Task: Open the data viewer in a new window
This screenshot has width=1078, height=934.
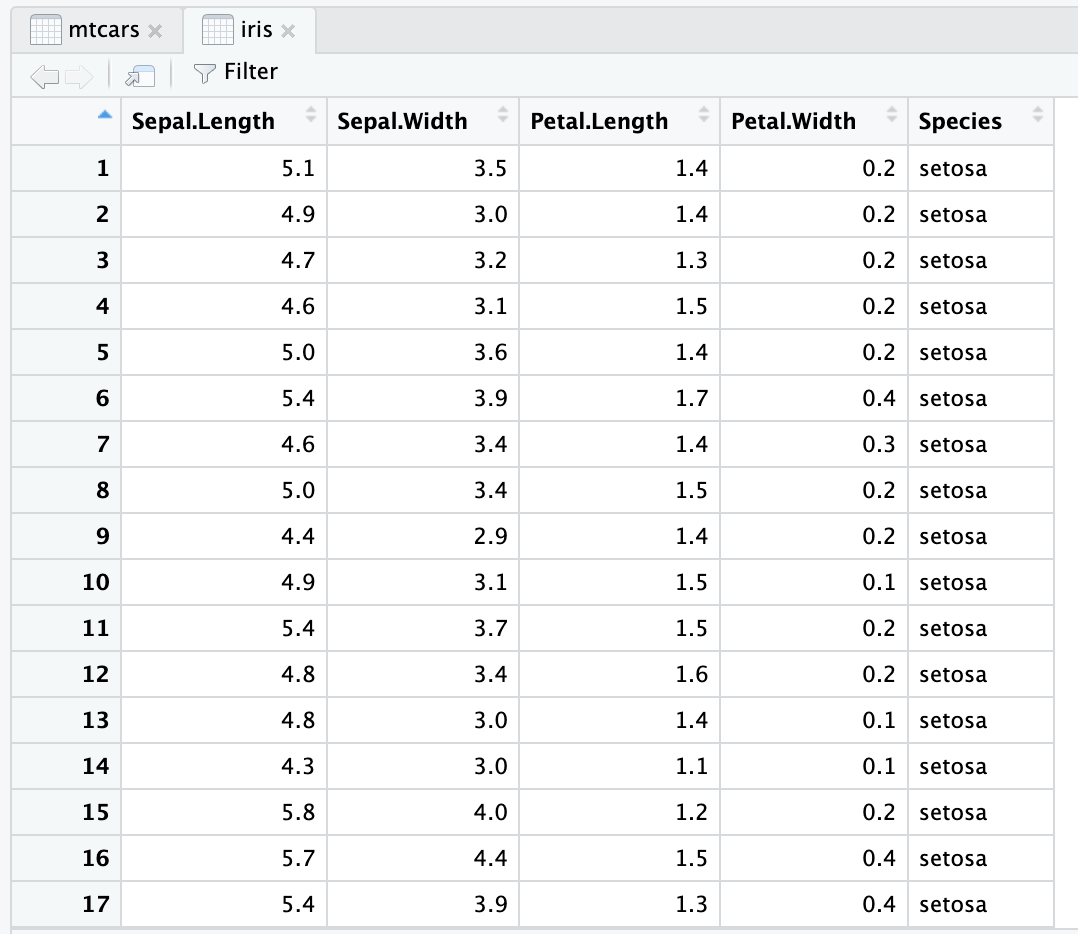Action: 140,73
